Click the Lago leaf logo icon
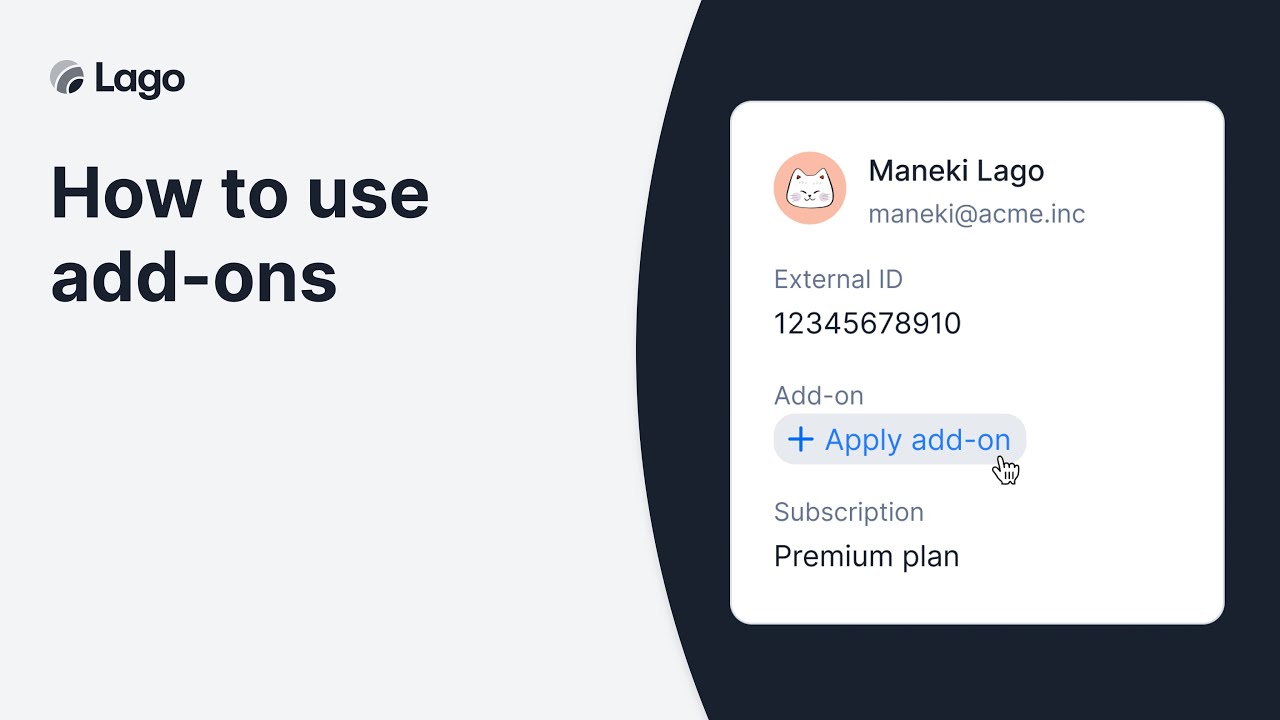The height and width of the screenshot is (720, 1280). pyautogui.click(x=67, y=78)
